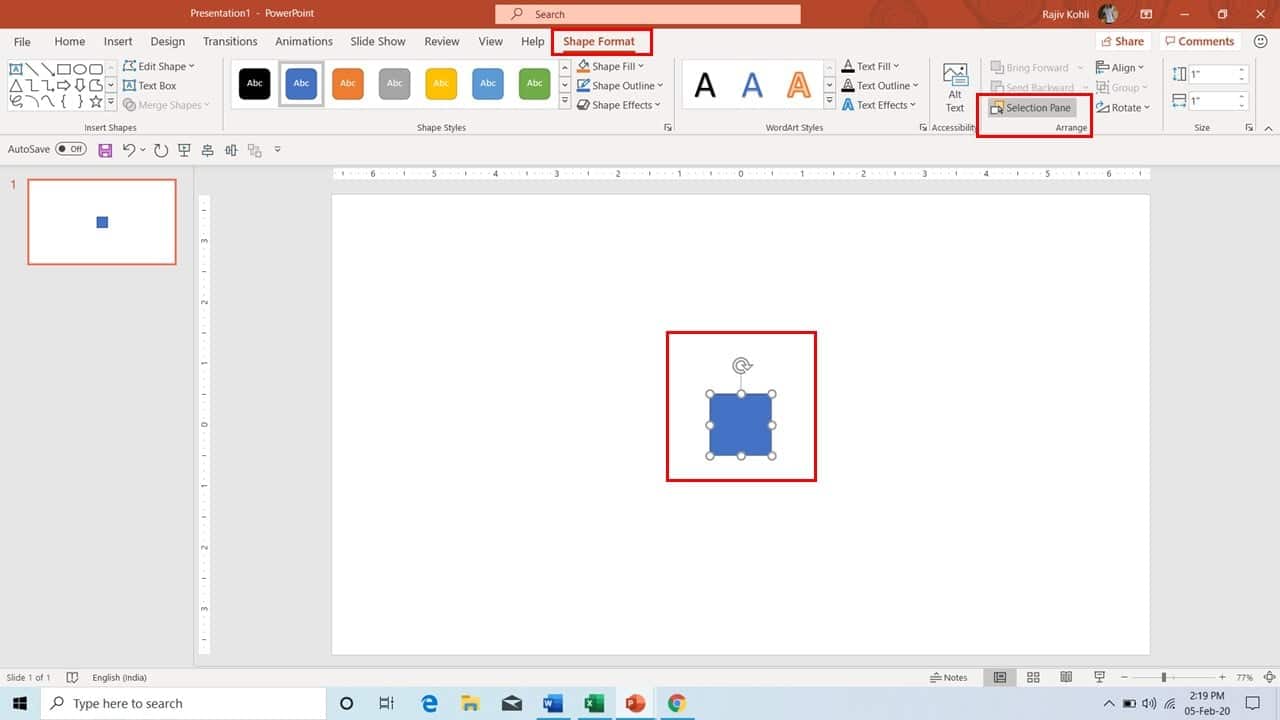1280x720 pixels.
Task: Apply the green Abc shape style
Action: pyautogui.click(x=535, y=84)
